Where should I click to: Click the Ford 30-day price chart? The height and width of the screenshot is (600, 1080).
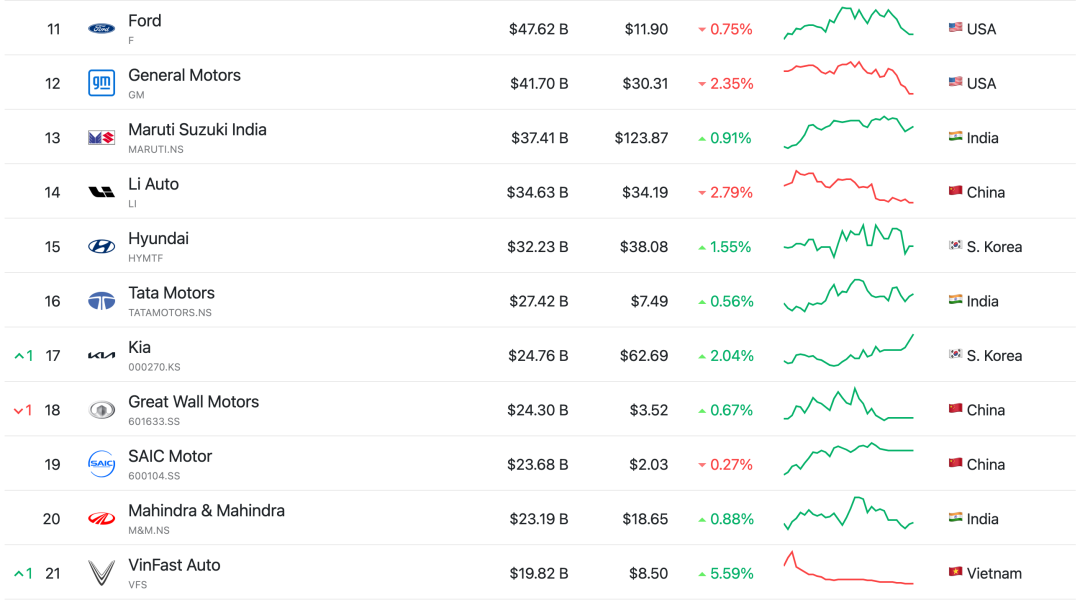pos(848,23)
